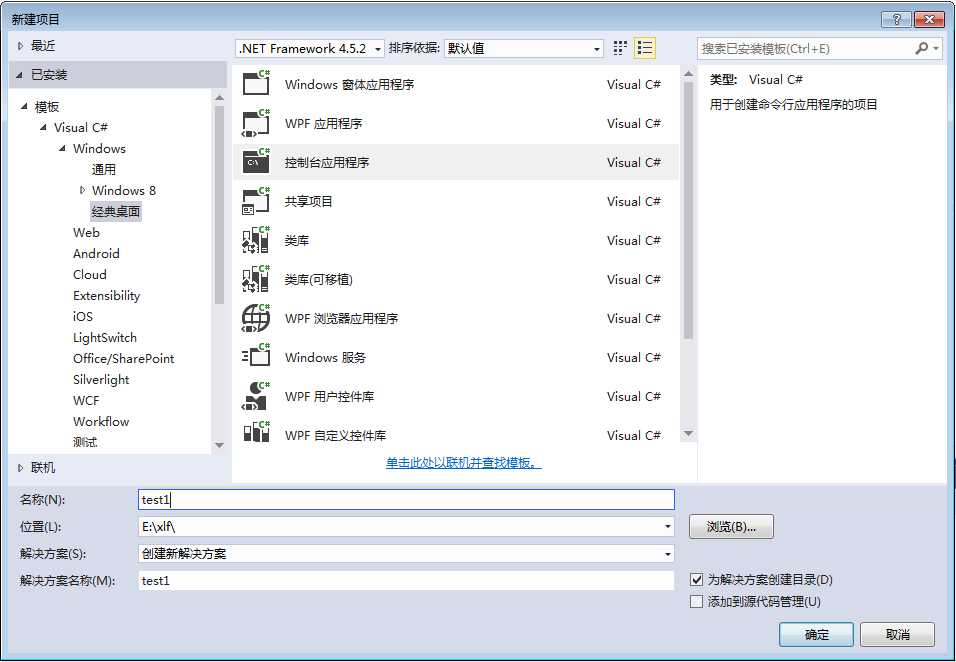The height and width of the screenshot is (662, 956).
Task: Switch to small icons grid view
Action: click(x=620, y=48)
